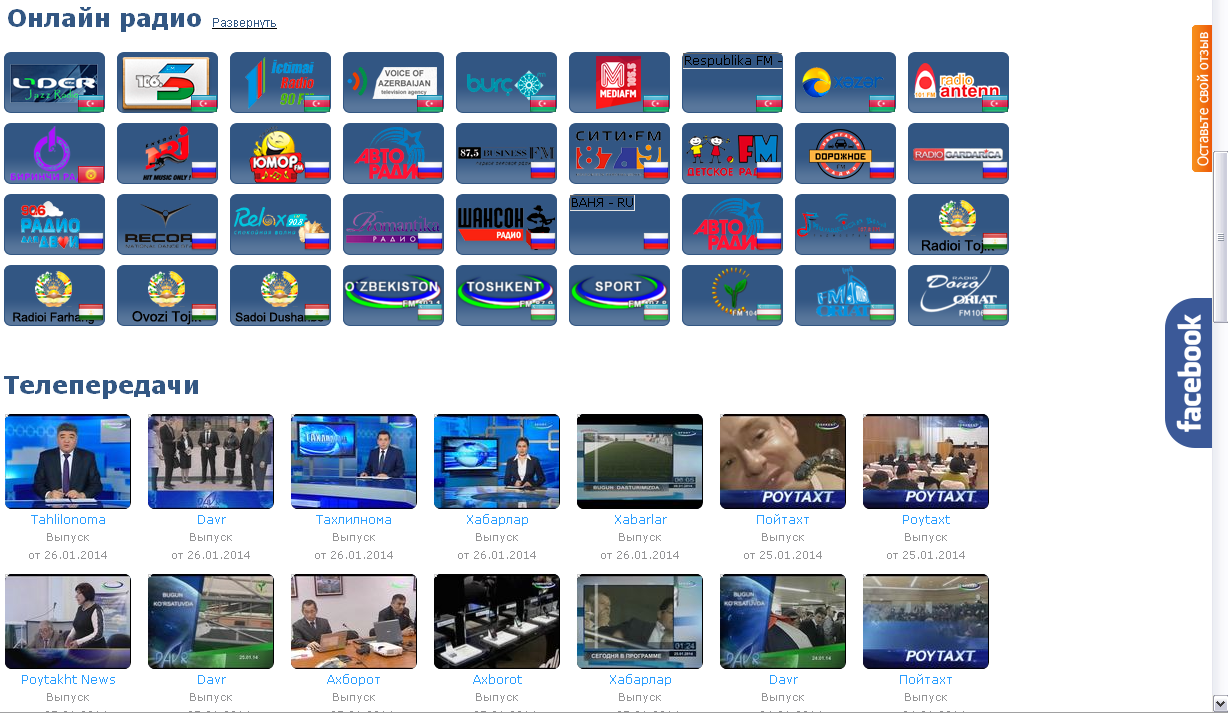Viewport: 1228px width, 713px height.
Task: Play the Media FM station
Action: [x=619, y=83]
